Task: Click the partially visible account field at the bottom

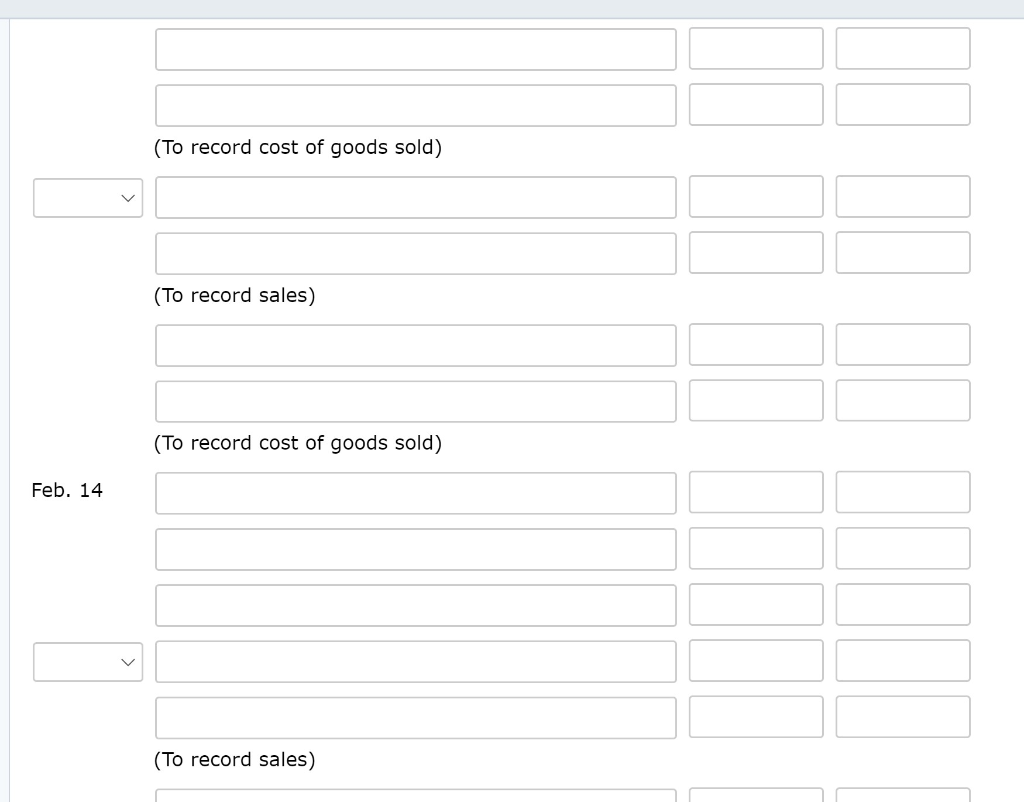Action: 416,796
